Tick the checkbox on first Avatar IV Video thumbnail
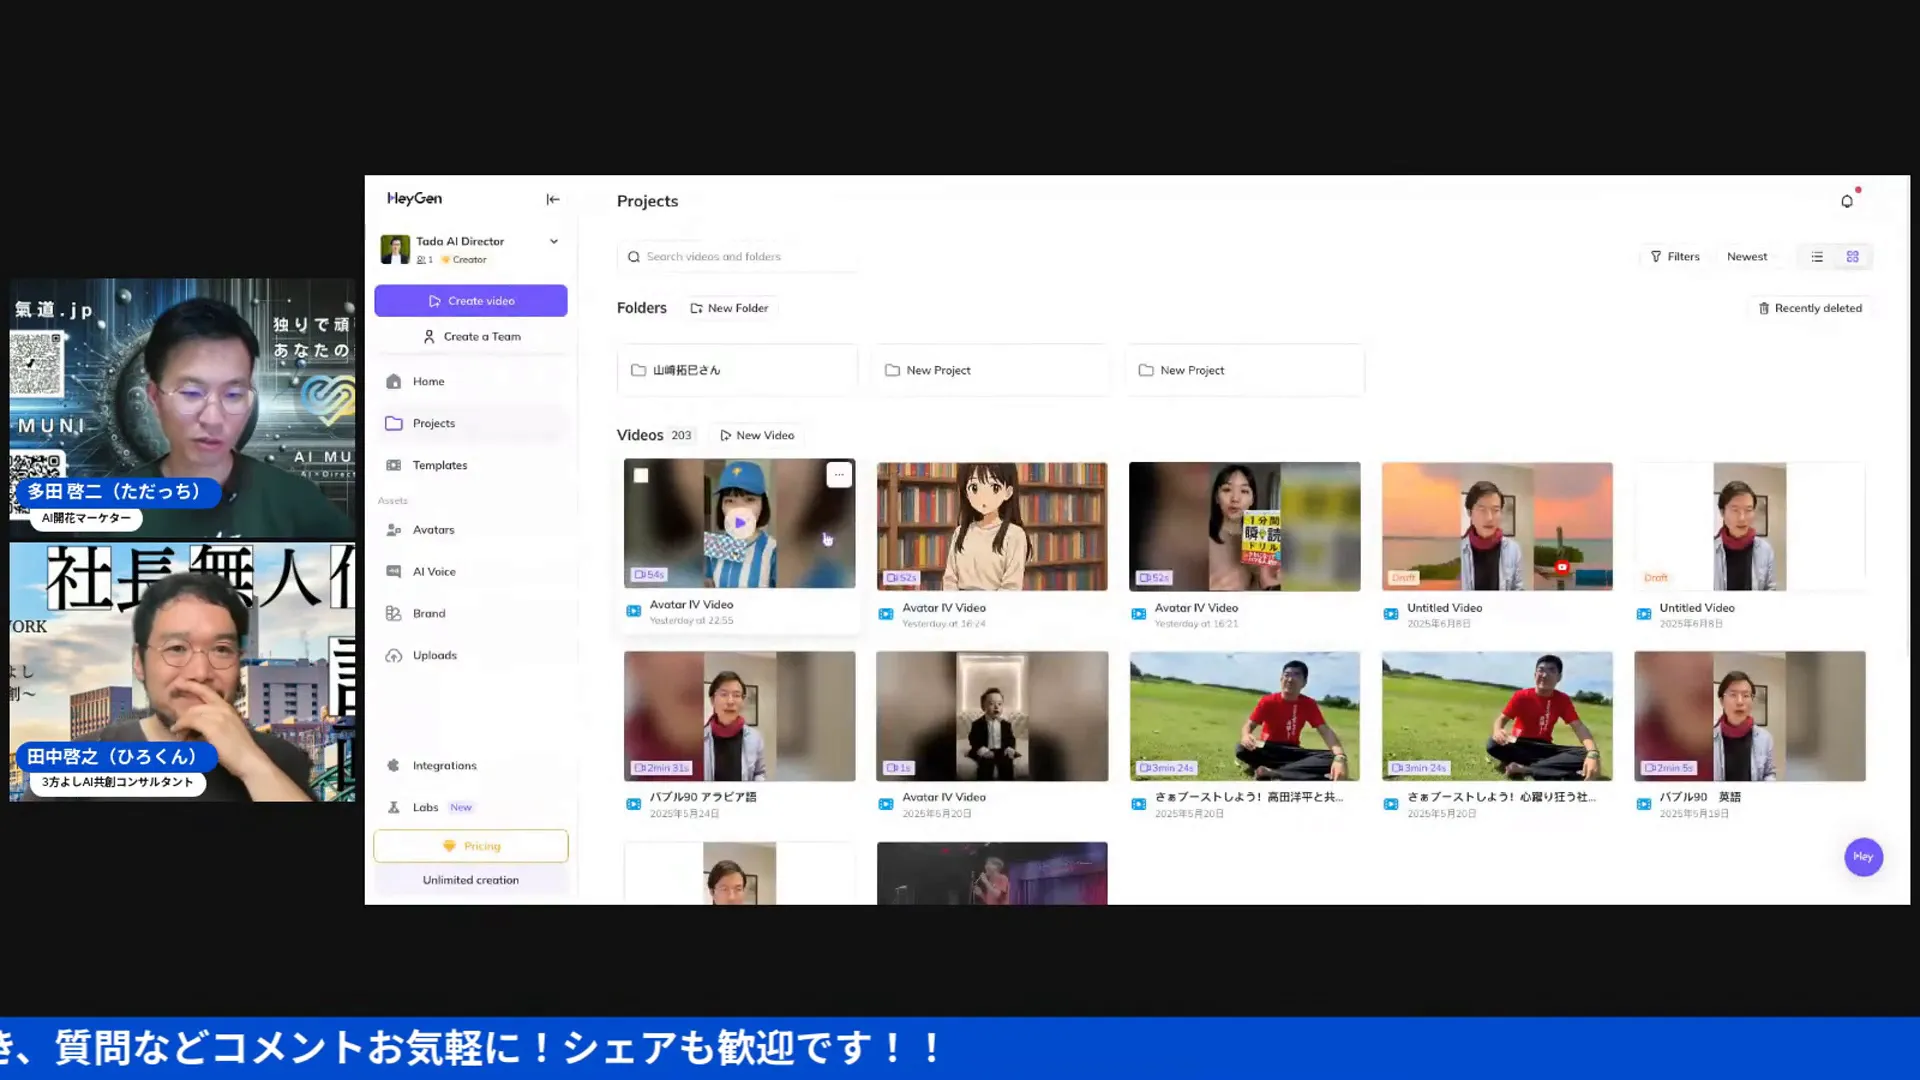1920x1080 pixels. (x=641, y=476)
